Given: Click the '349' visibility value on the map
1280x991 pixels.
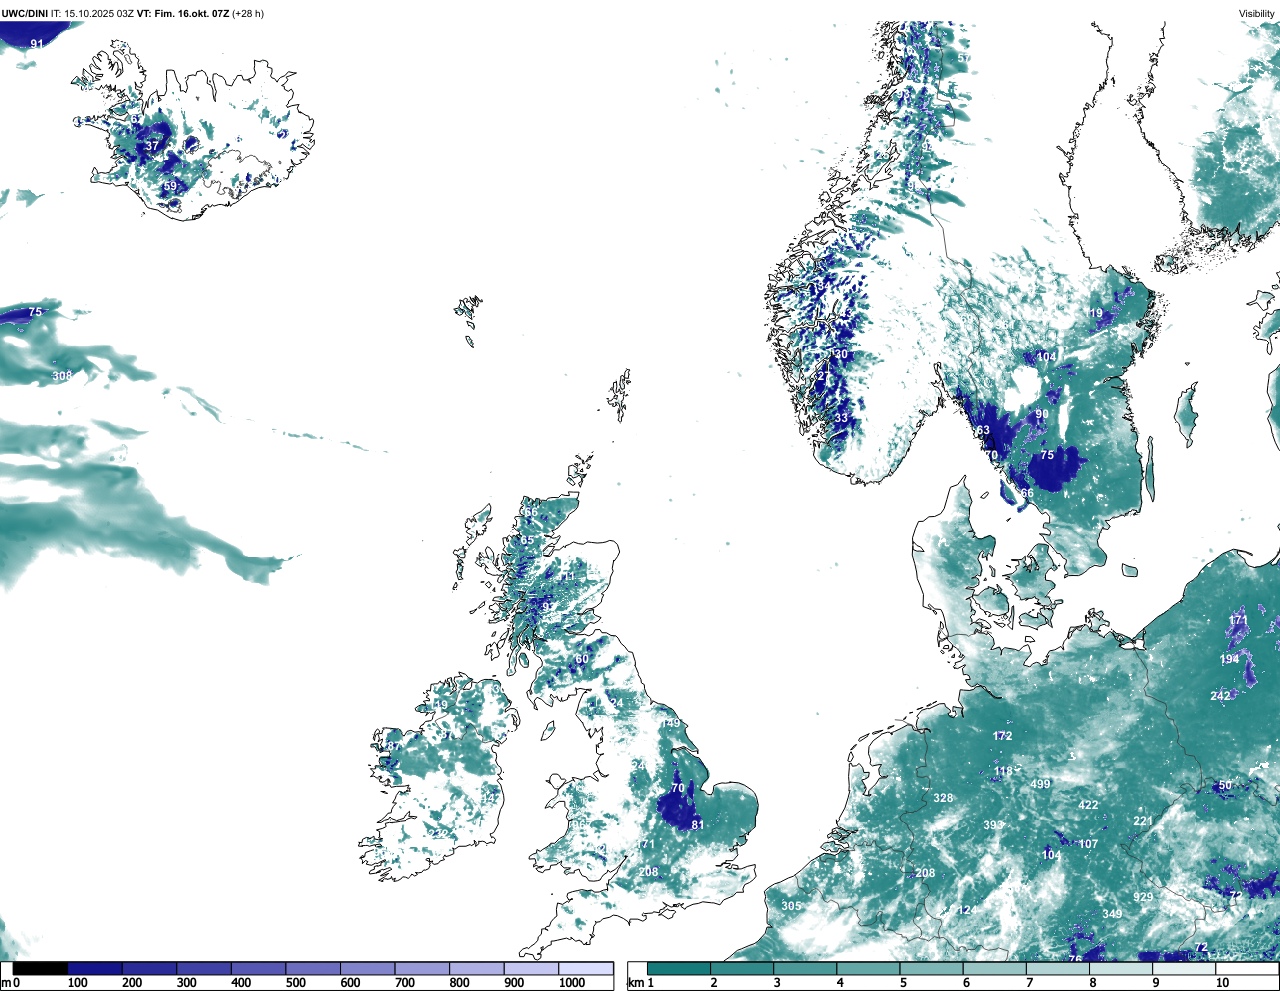Looking at the screenshot, I should 1112,914.
